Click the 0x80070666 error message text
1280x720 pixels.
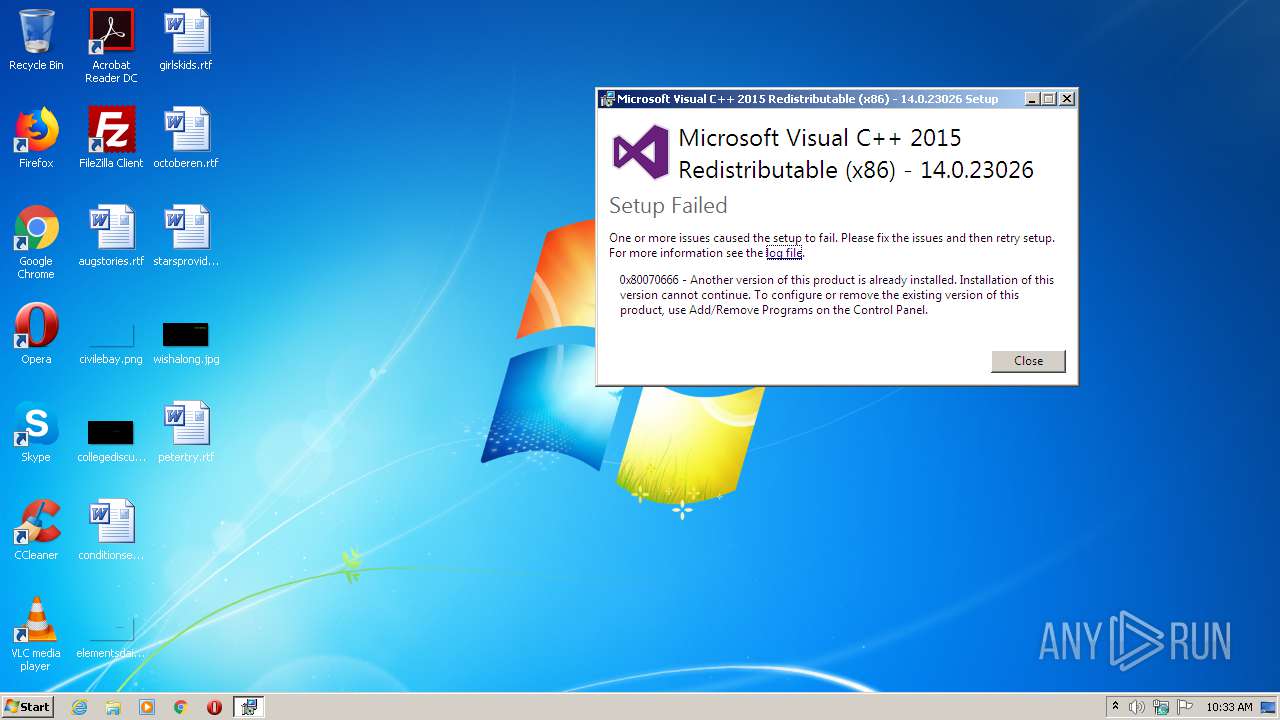pos(837,295)
